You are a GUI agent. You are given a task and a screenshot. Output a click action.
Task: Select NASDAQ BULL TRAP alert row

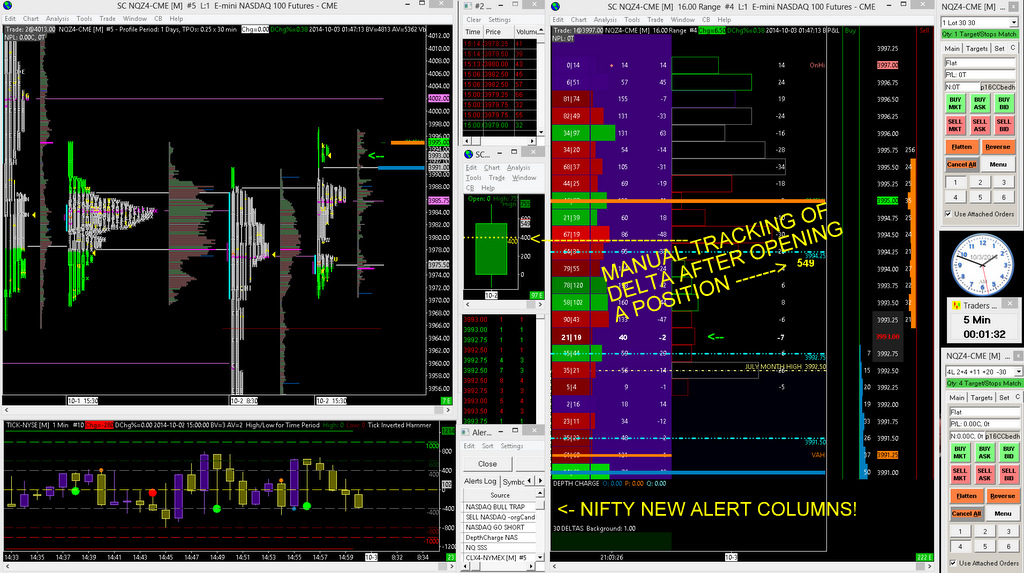[x=500, y=506]
